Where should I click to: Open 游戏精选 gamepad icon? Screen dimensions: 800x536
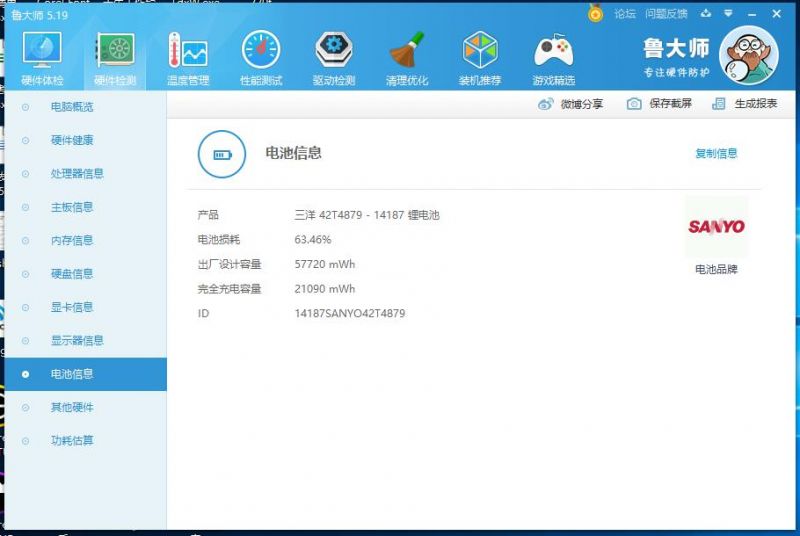[x=554, y=51]
